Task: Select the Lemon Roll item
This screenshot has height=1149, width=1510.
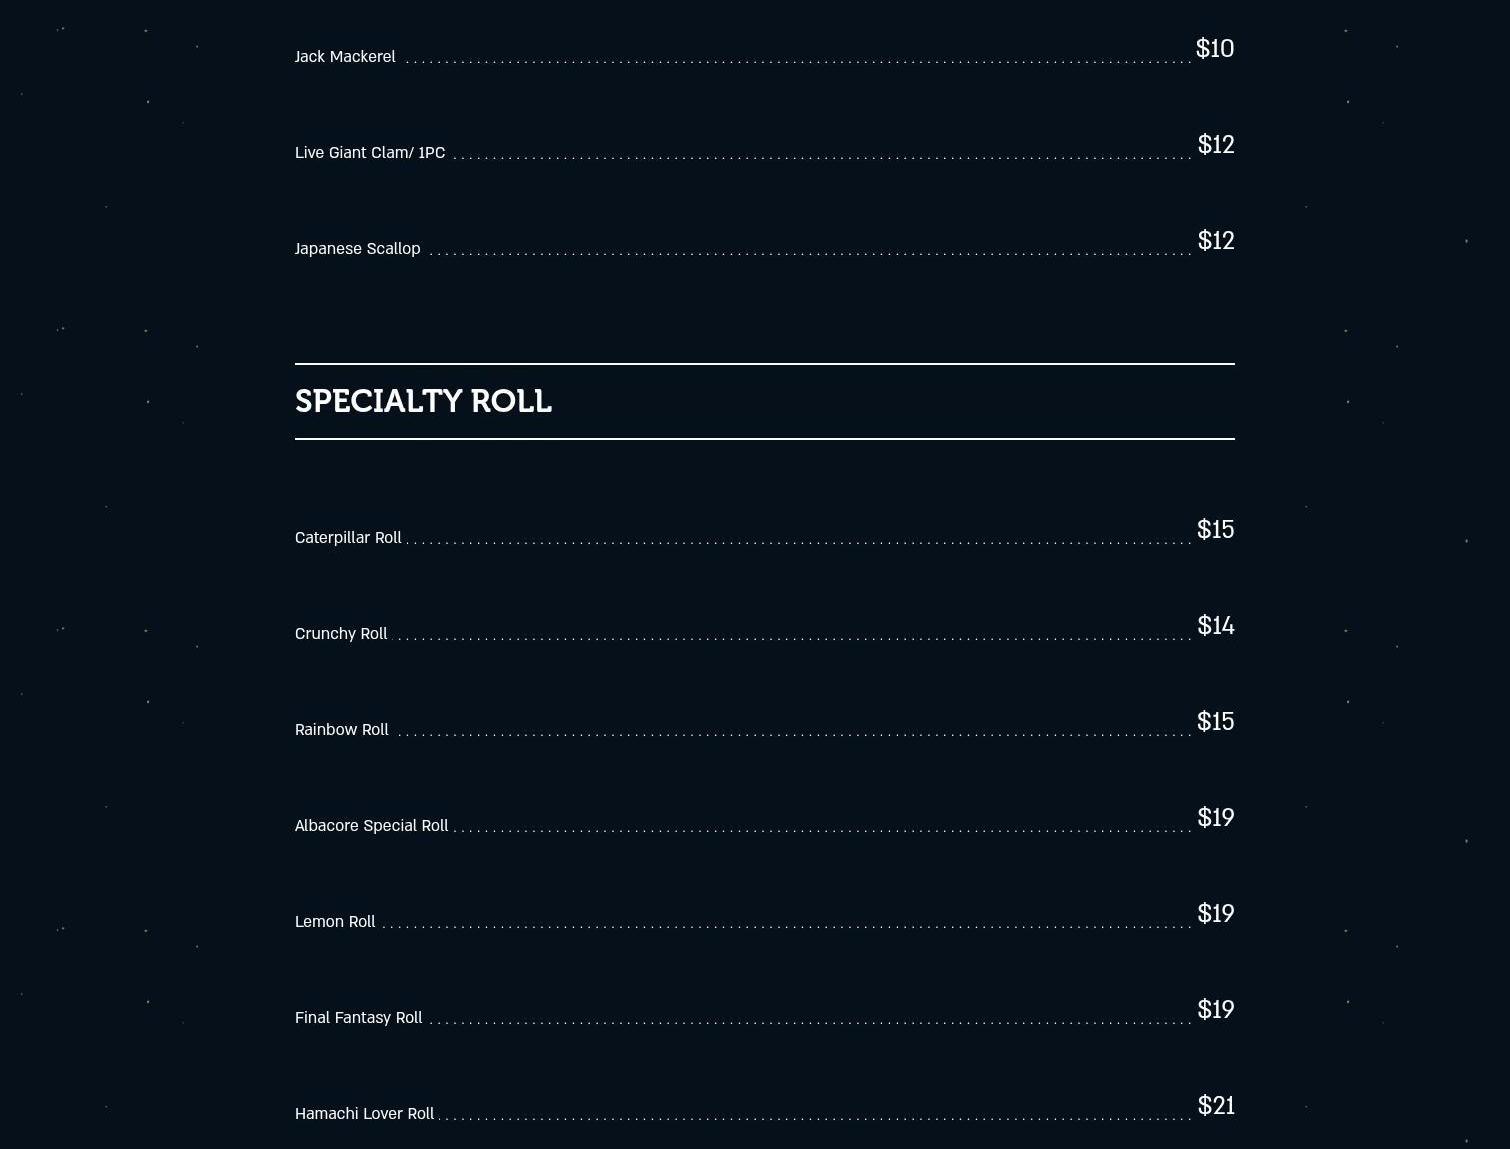Action: coord(335,922)
